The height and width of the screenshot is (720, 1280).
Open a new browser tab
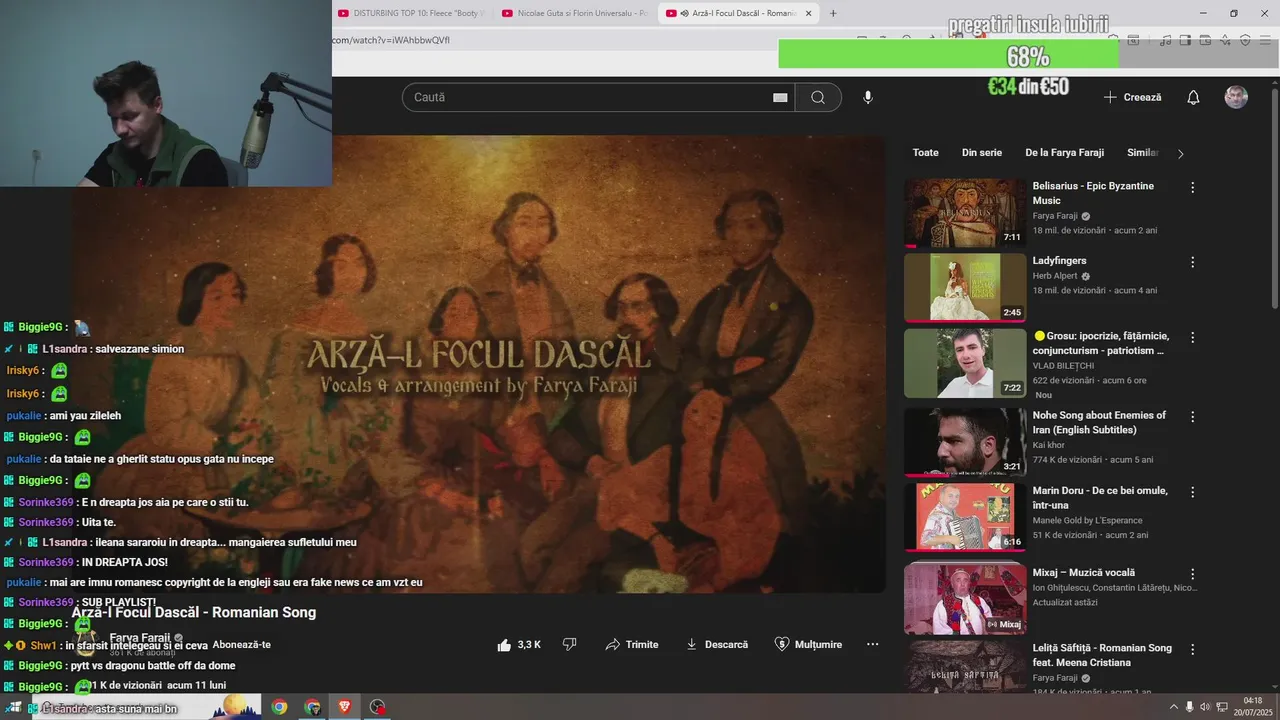833,13
